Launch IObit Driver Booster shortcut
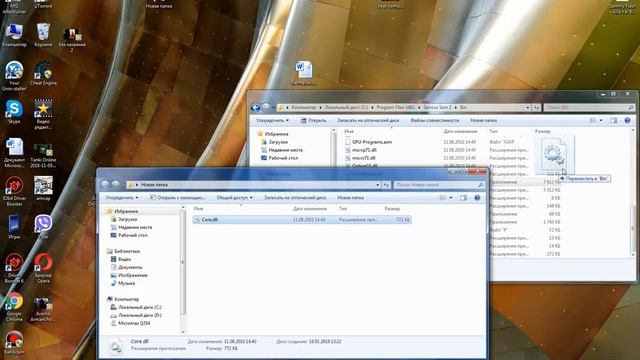This screenshot has width=640, height=360. (14, 191)
